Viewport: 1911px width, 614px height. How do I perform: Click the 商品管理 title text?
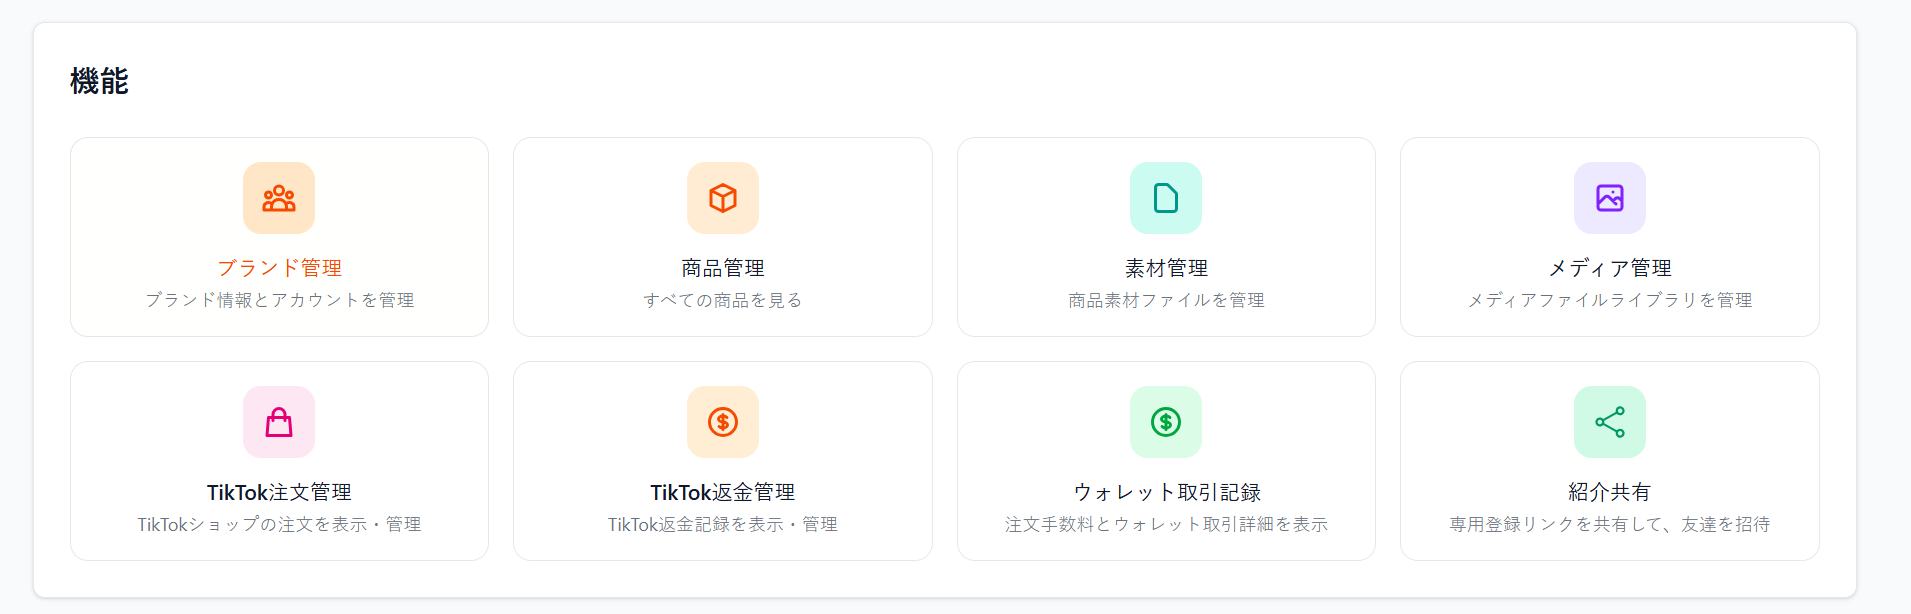point(722,268)
